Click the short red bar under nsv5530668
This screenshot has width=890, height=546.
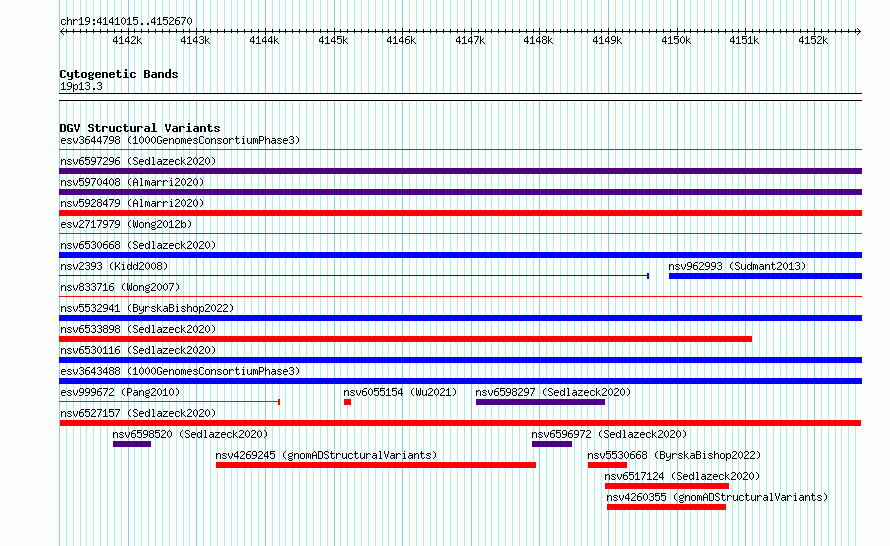(x=607, y=465)
